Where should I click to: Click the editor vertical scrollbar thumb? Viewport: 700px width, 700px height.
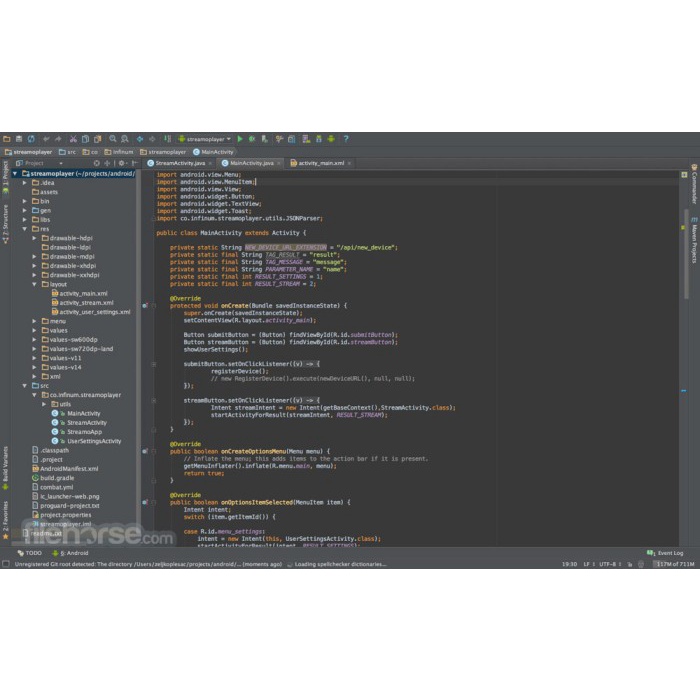point(686,253)
